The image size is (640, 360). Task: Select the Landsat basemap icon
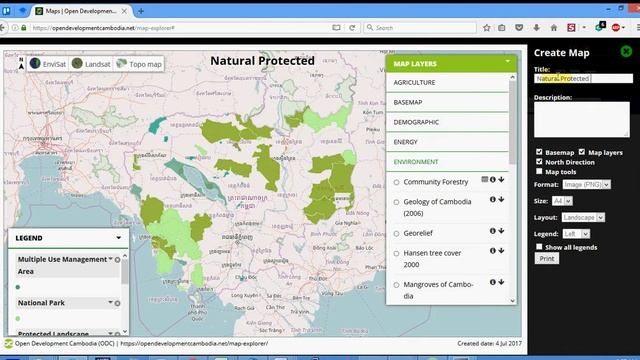[x=77, y=64]
